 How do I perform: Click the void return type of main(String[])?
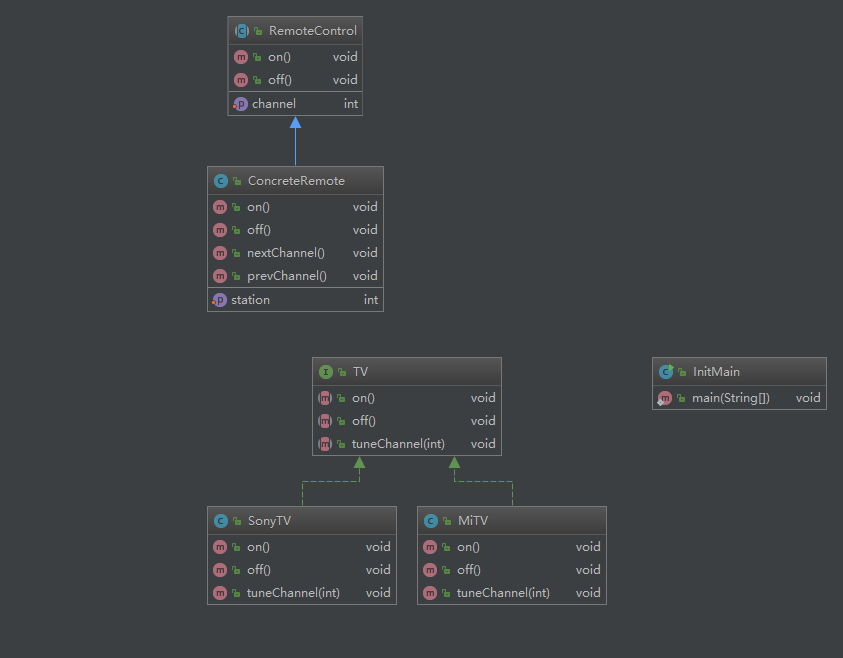click(808, 398)
